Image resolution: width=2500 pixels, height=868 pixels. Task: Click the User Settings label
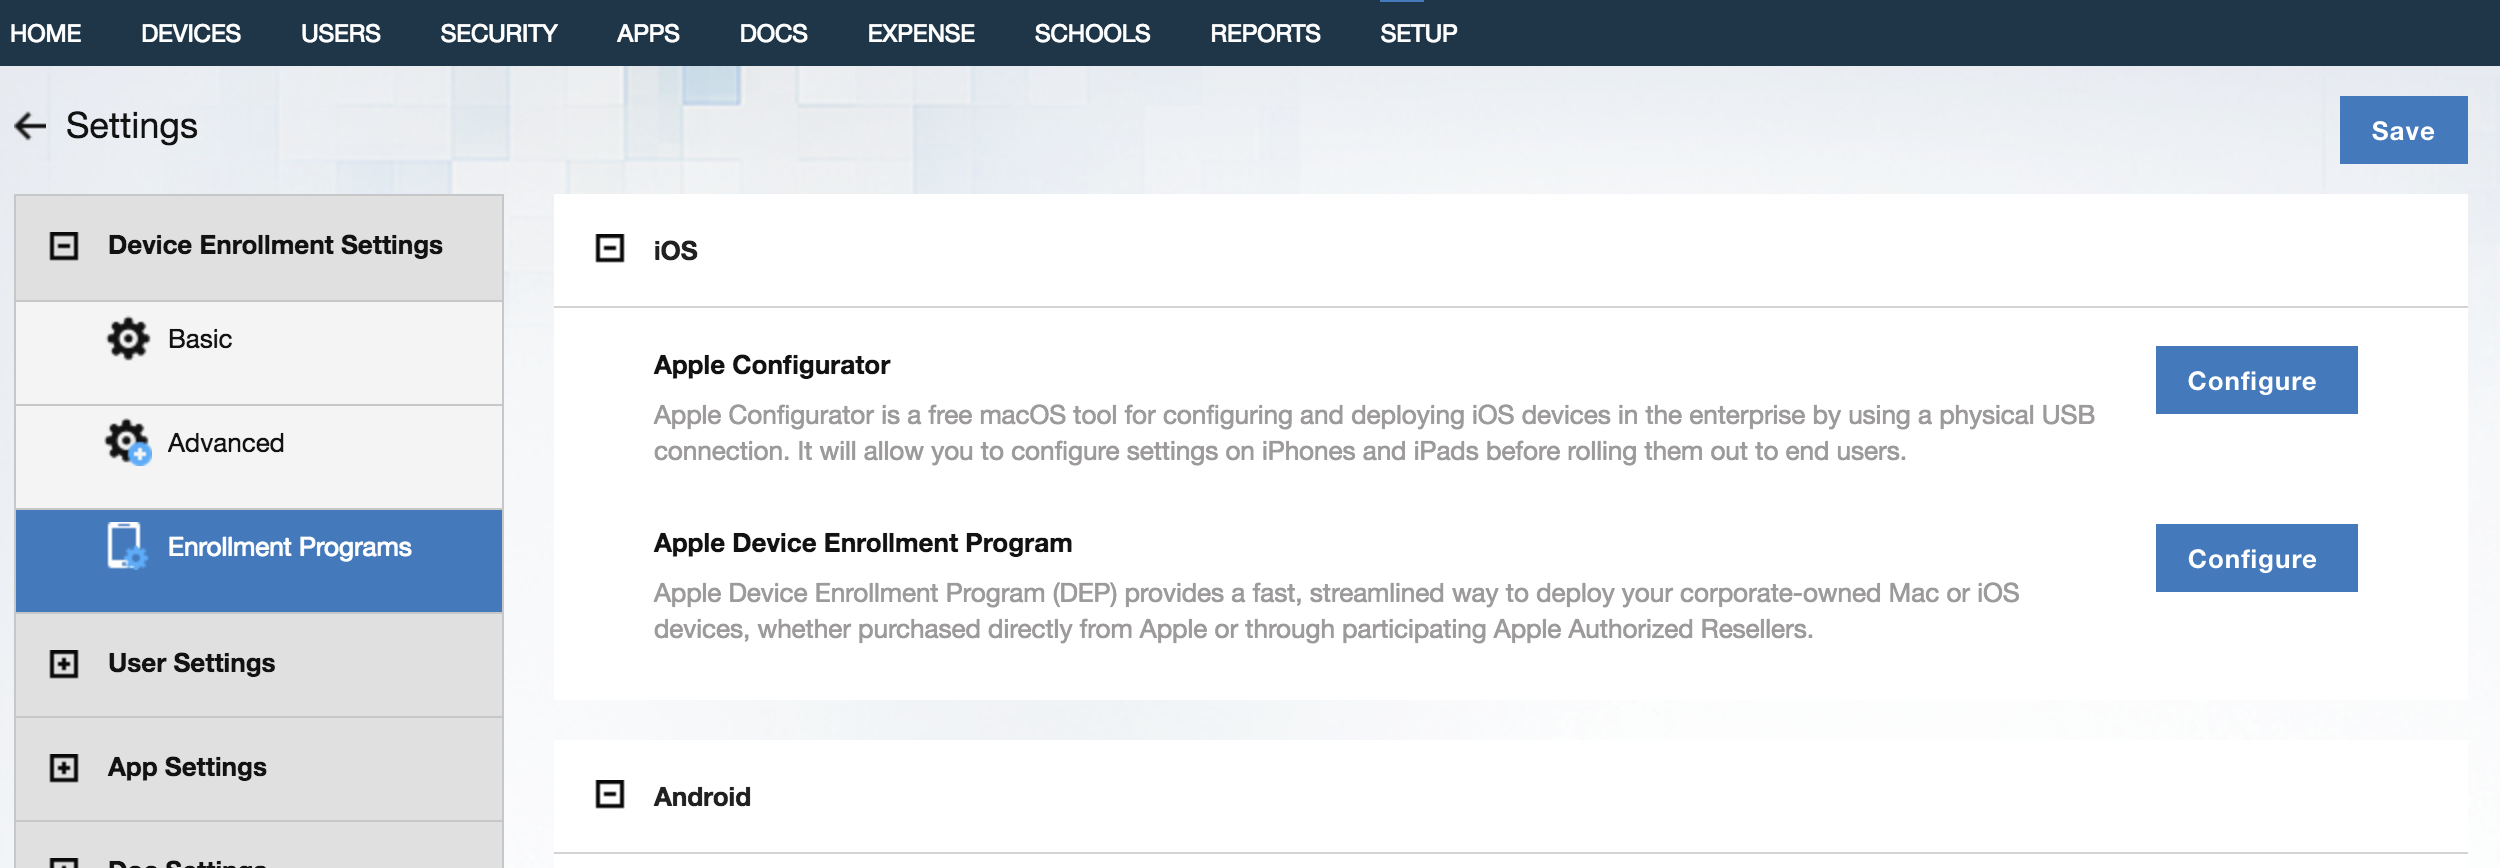[x=192, y=663]
